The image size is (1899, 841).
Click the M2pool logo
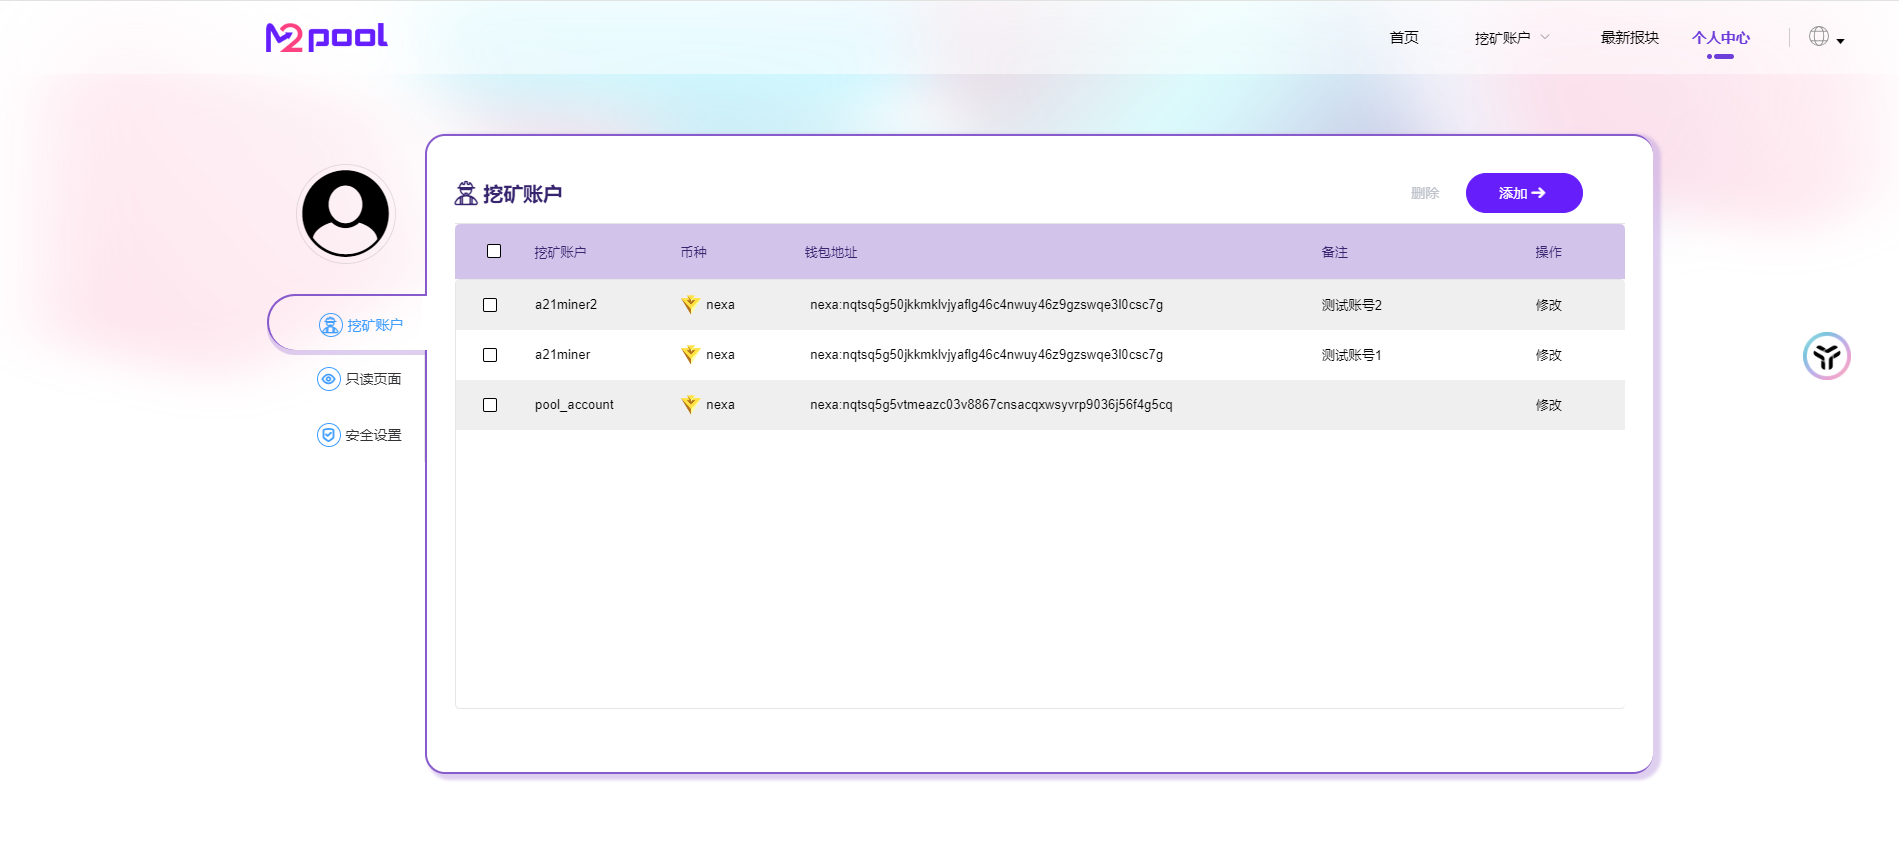pos(326,37)
